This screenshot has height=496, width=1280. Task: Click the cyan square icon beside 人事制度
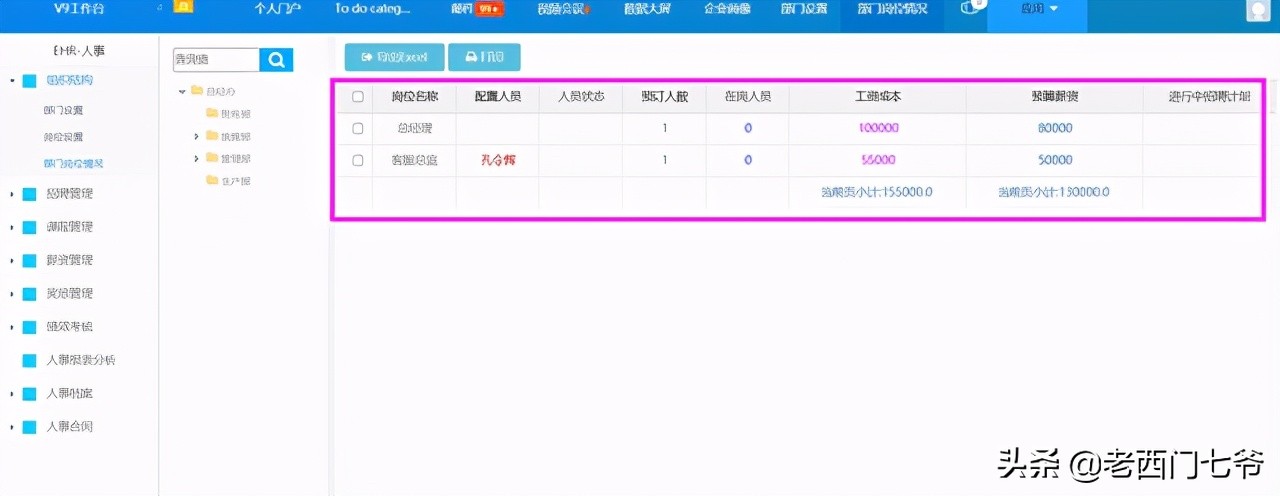coord(29,394)
